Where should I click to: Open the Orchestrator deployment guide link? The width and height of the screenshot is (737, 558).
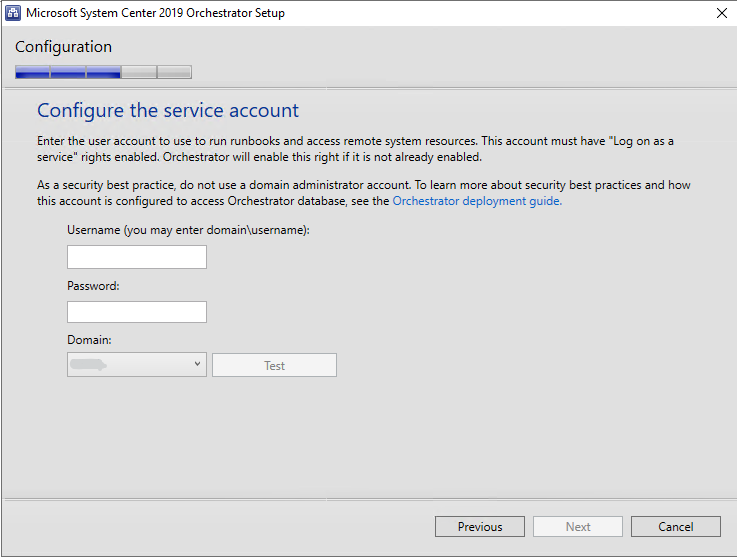(477, 201)
